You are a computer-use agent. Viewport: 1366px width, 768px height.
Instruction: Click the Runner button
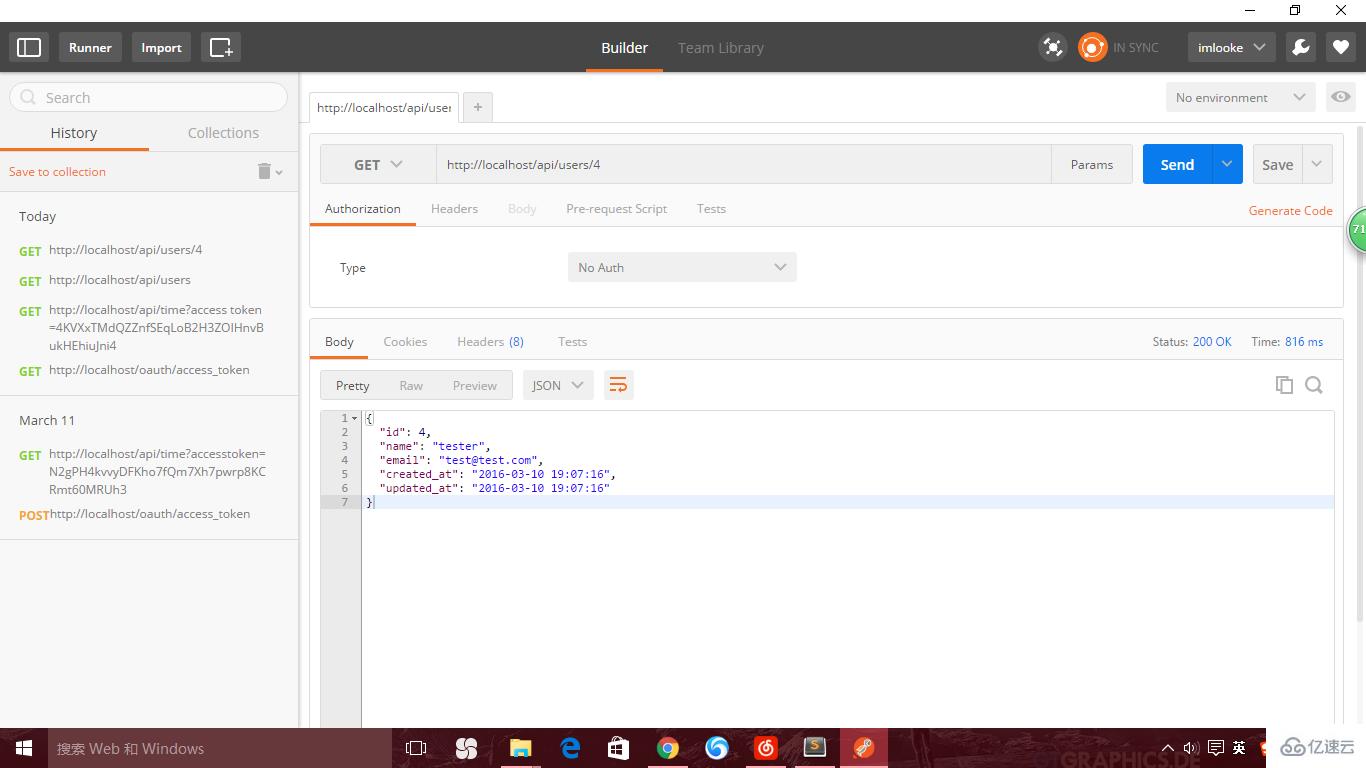pyautogui.click(x=90, y=47)
